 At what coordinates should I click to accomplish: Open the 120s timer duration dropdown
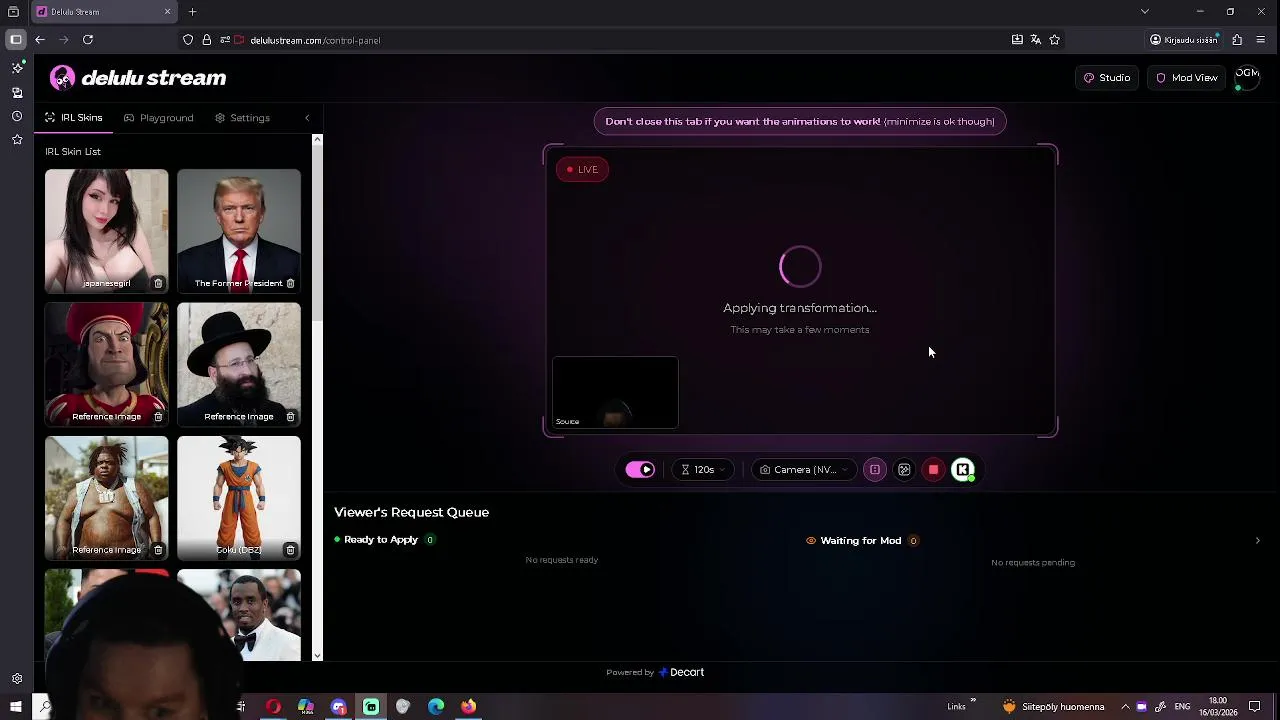pyautogui.click(x=703, y=470)
